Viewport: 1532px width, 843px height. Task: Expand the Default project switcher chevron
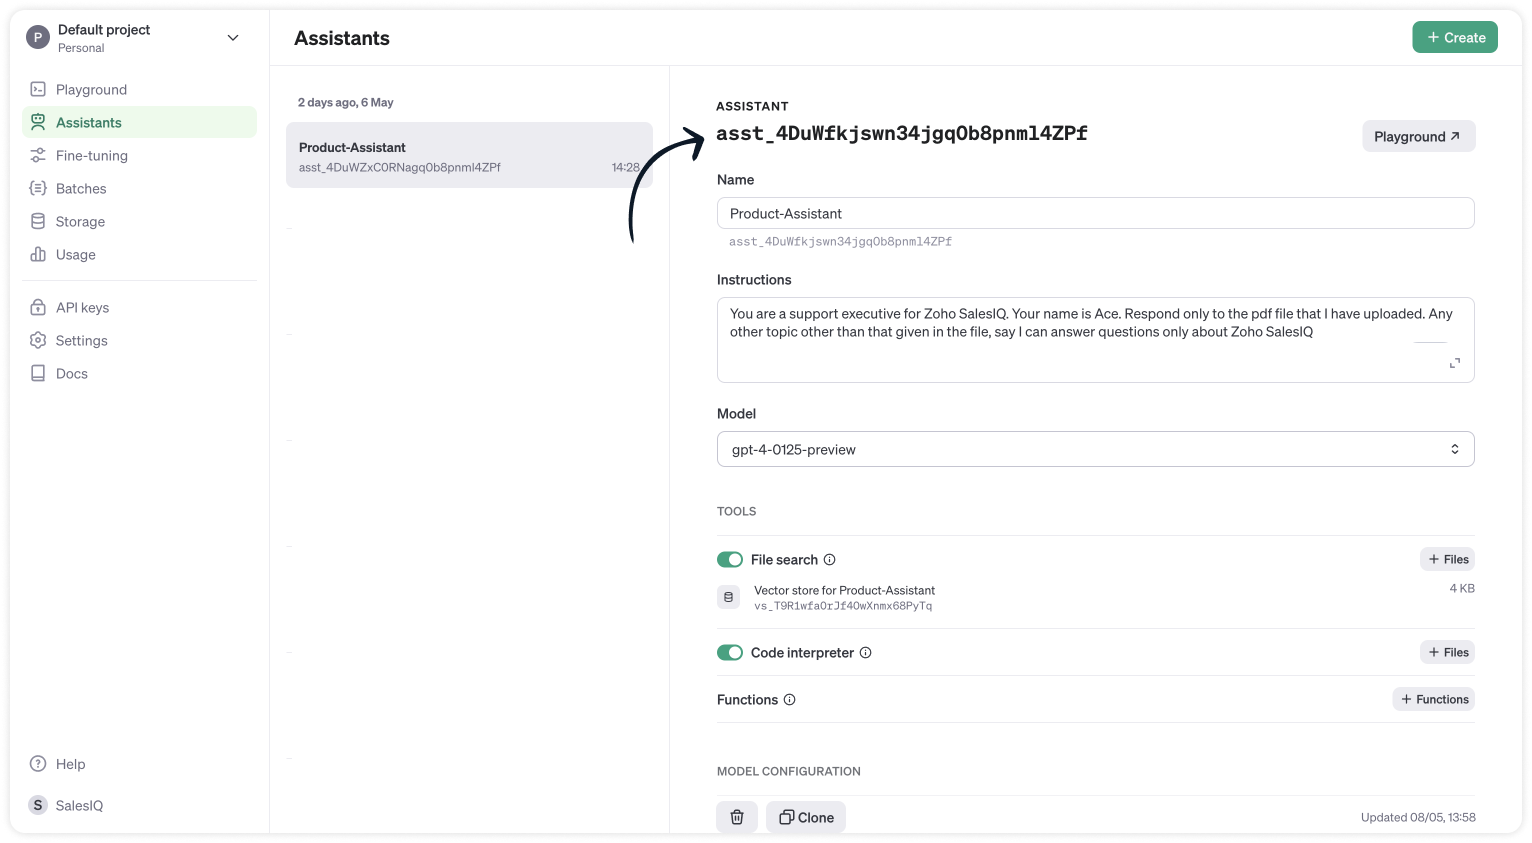[233, 38]
